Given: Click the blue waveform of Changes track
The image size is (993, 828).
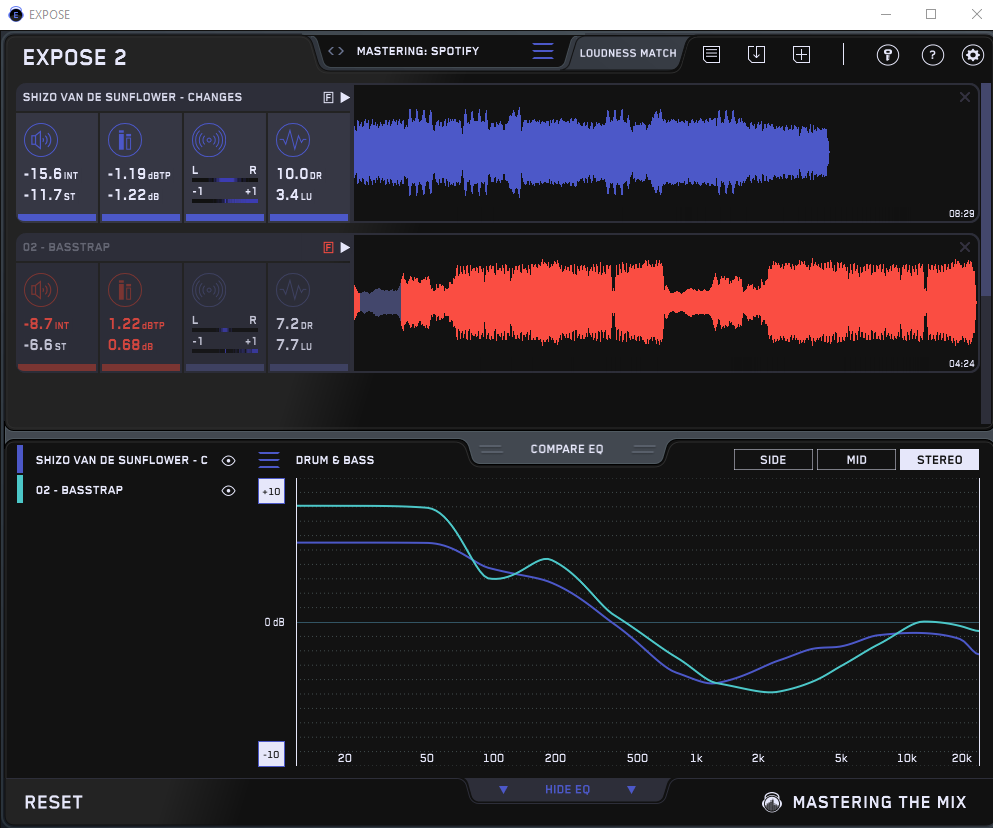Looking at the screenshot, I should [x=591, y=152].
